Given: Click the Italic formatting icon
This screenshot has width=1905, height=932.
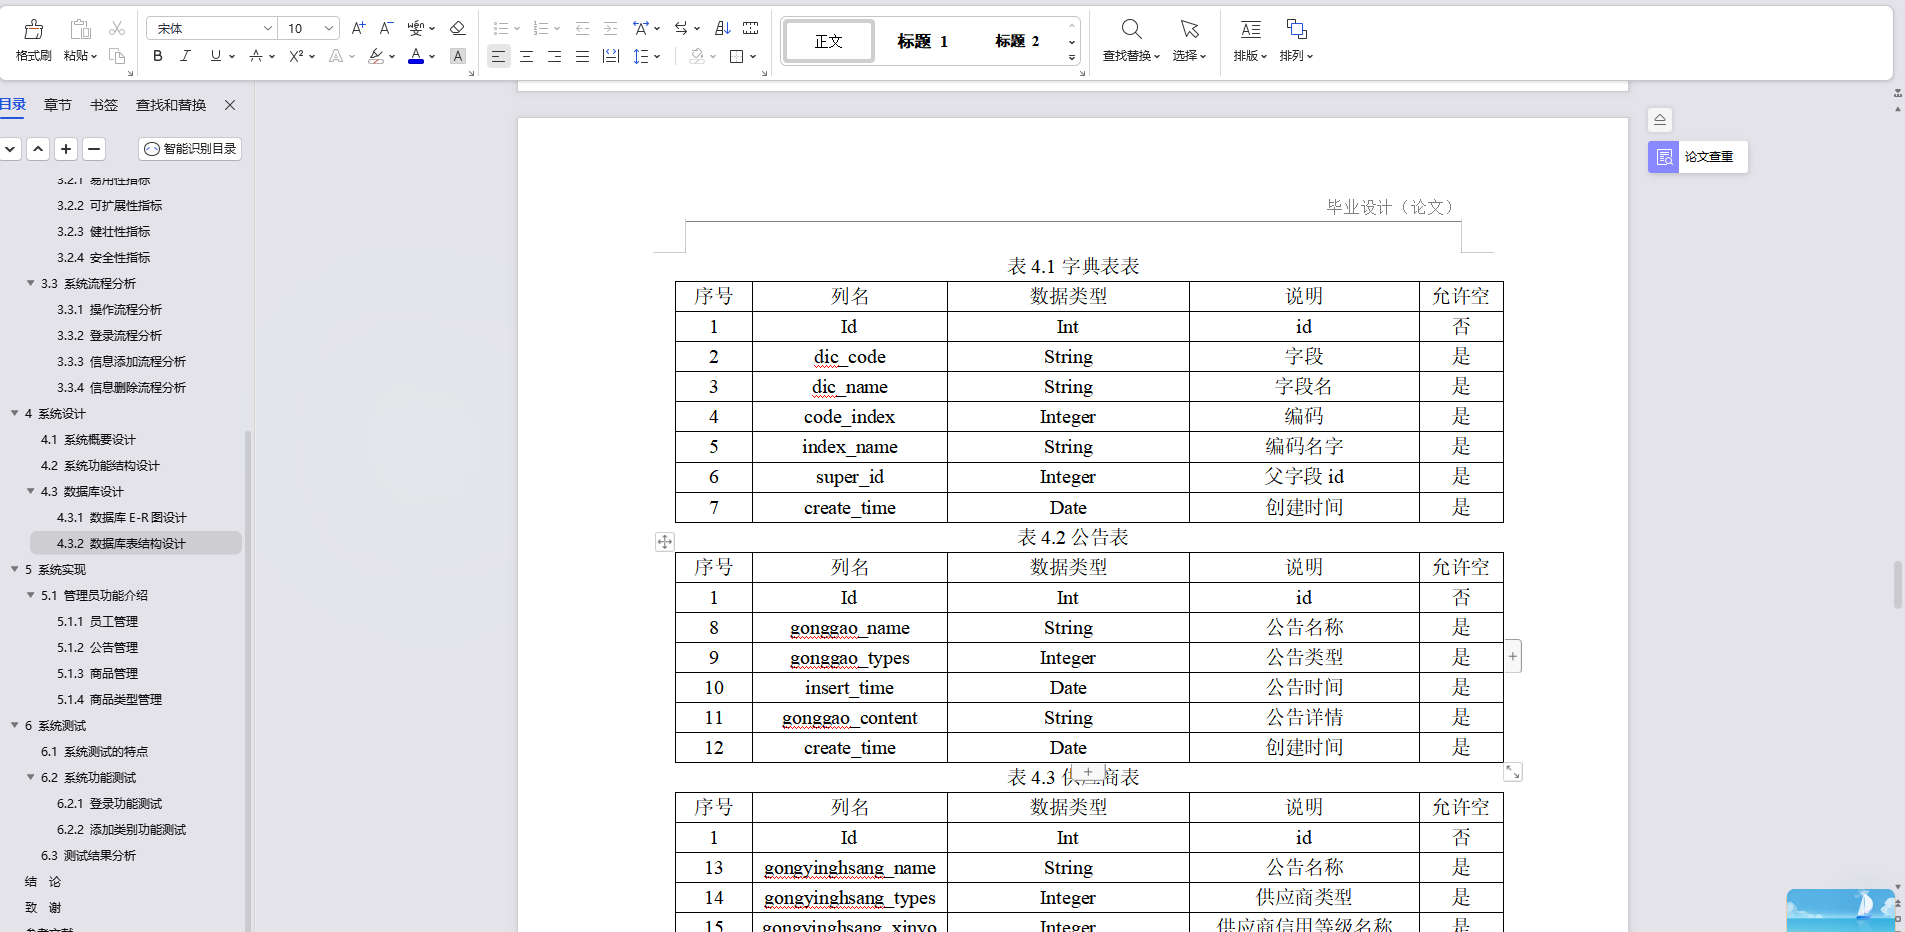Looking at the screenshot, I should tap(186, 56).
